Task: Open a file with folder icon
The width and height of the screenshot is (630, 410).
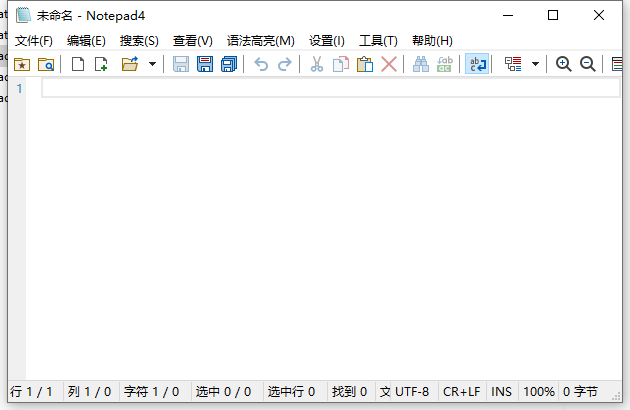Action: pos(130,64)
